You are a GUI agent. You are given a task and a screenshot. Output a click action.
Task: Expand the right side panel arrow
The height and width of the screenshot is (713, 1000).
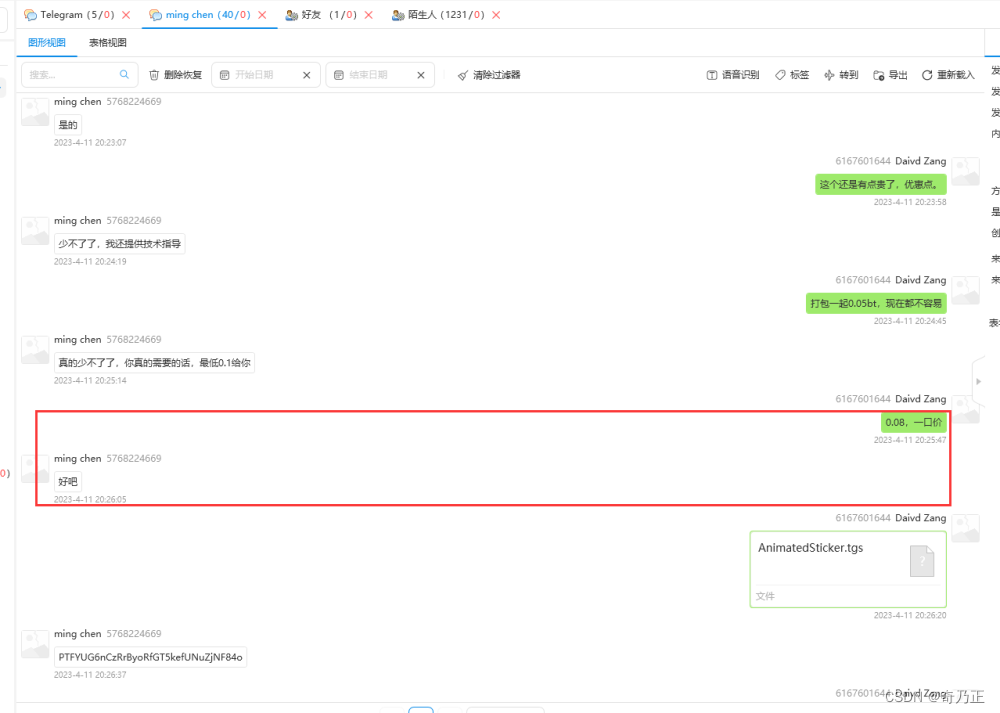click(978, 381)
